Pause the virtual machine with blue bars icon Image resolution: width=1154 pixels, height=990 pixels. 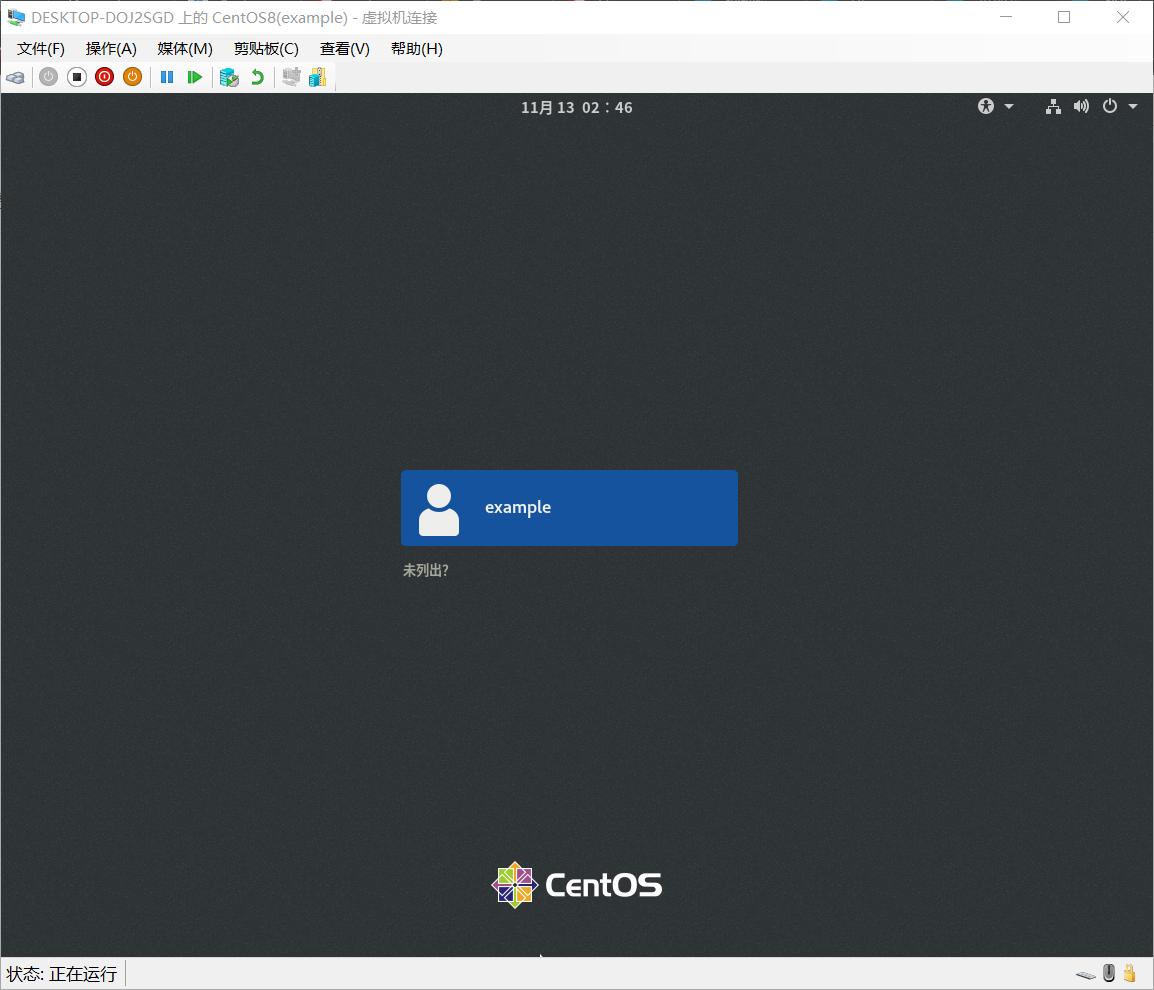(167, 77)
